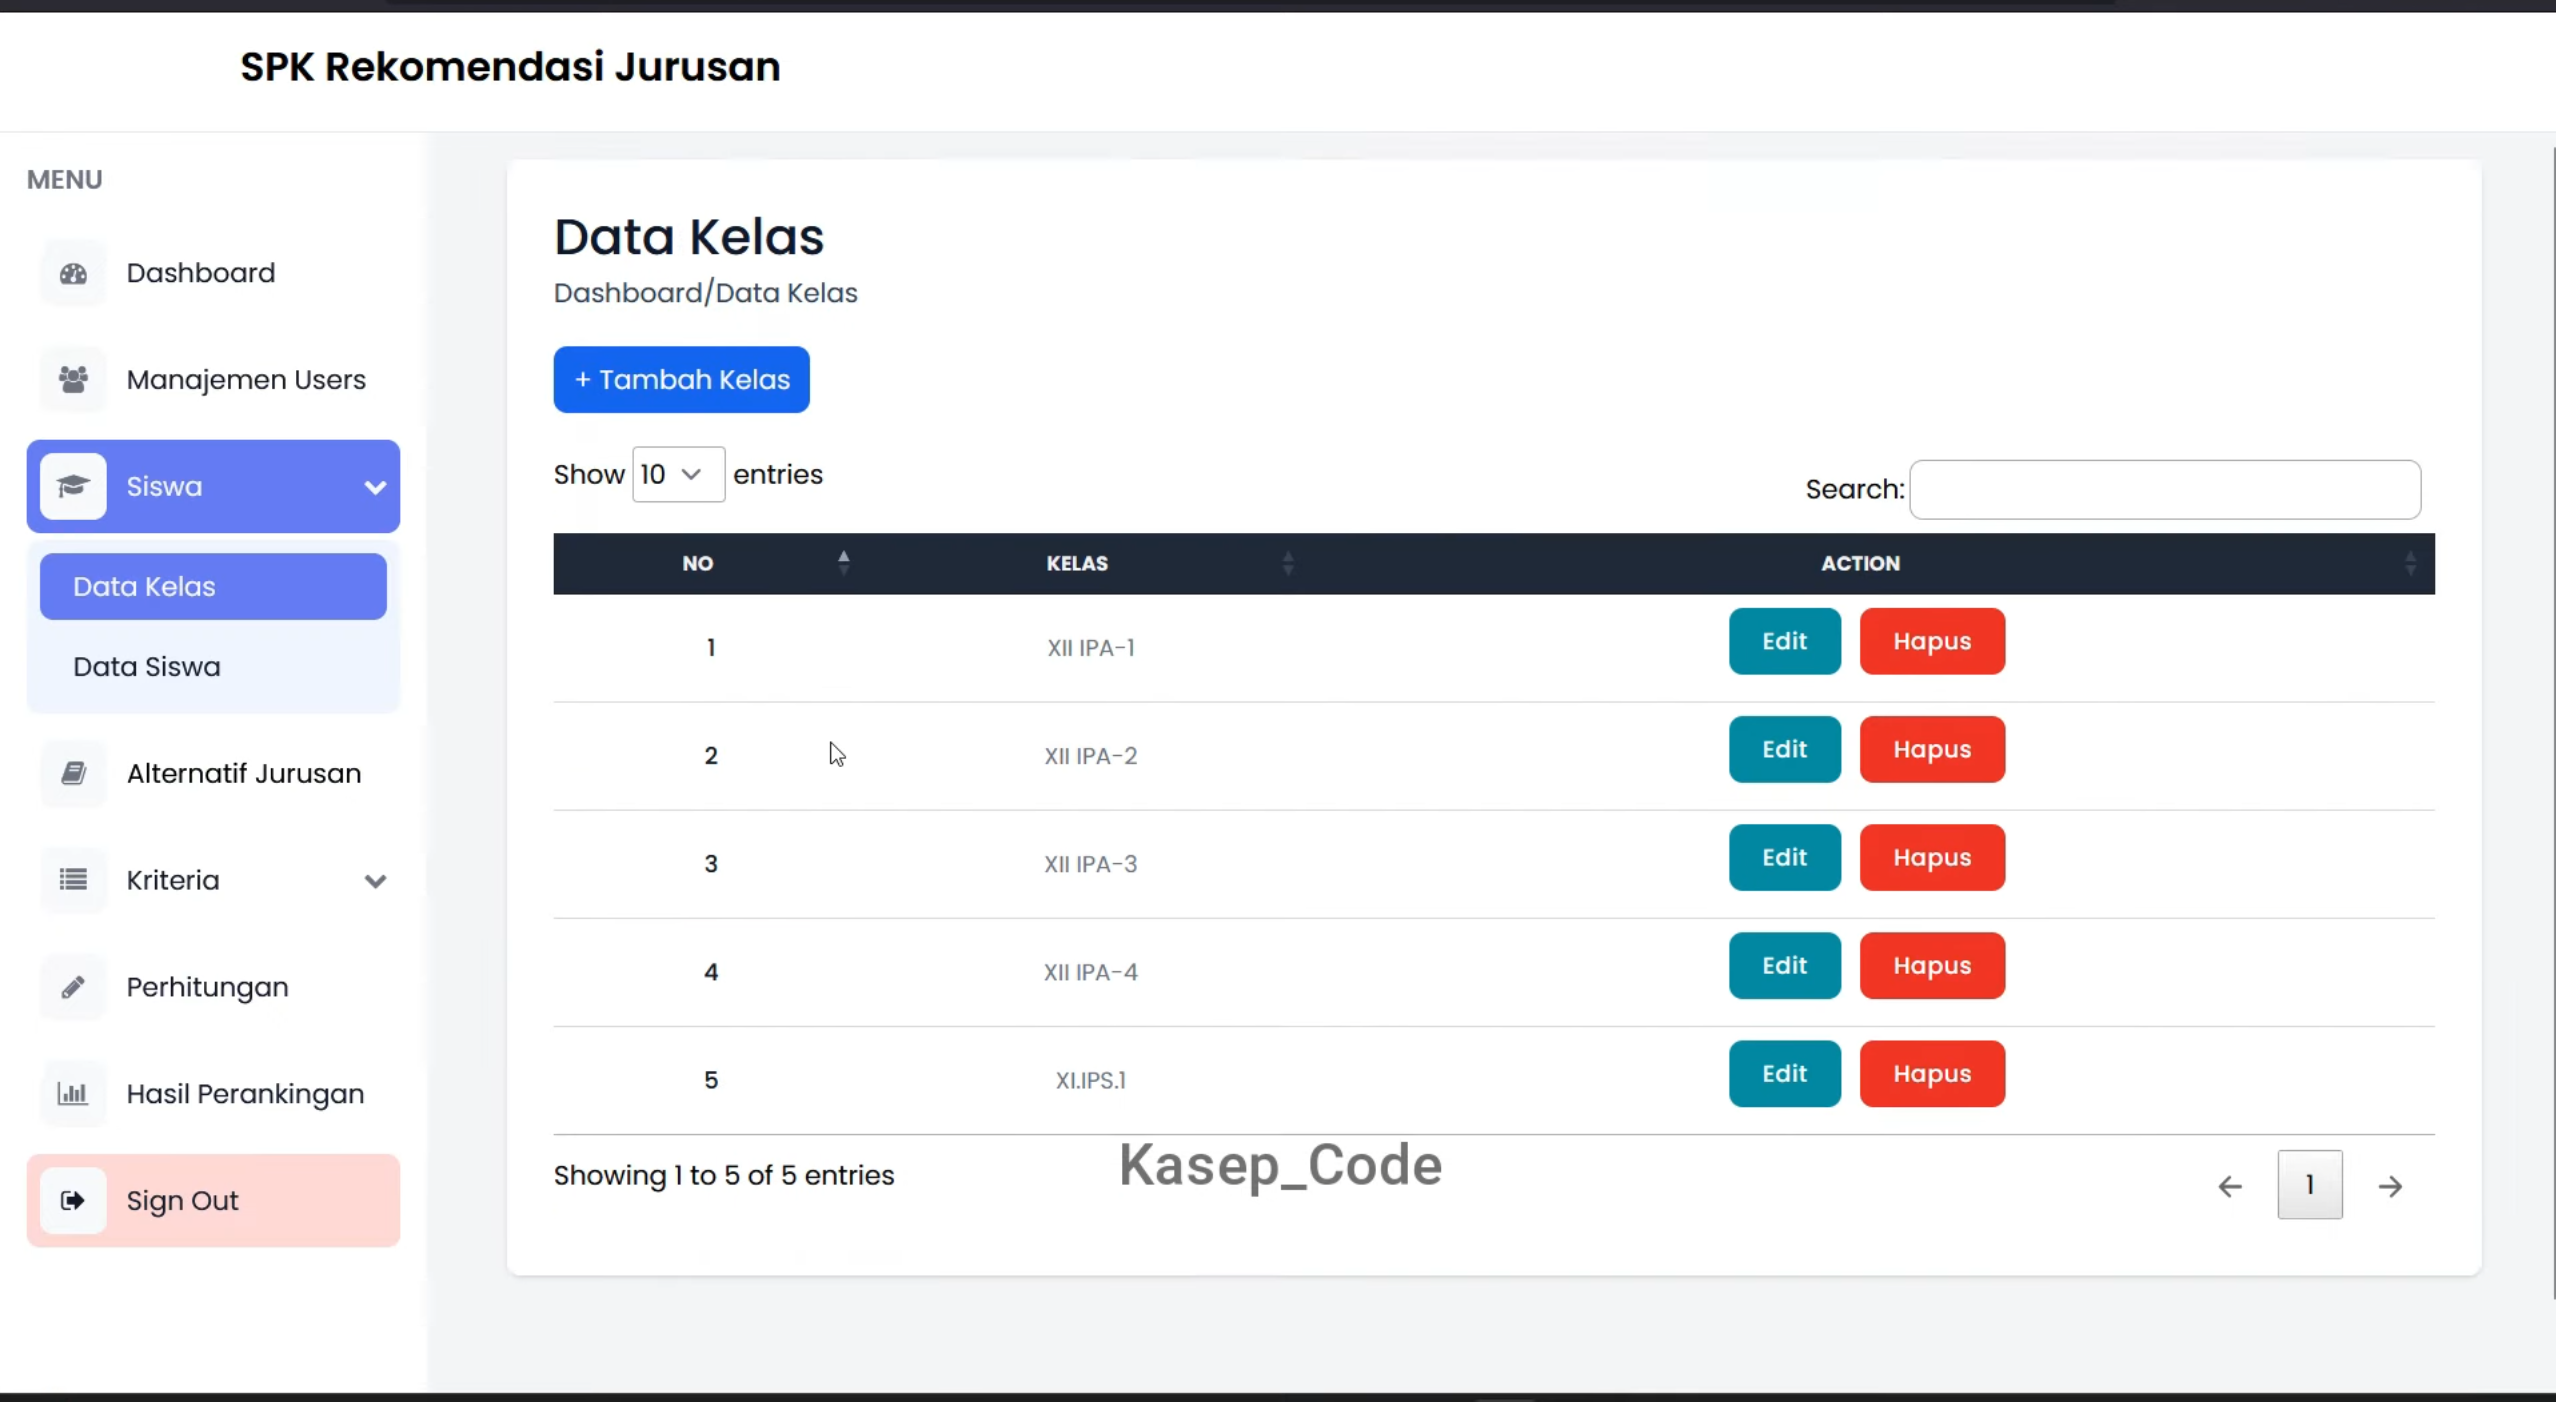The image size is (2556, 1402).
Task: Sort by ACTION column arrow
Action: 2410,563
